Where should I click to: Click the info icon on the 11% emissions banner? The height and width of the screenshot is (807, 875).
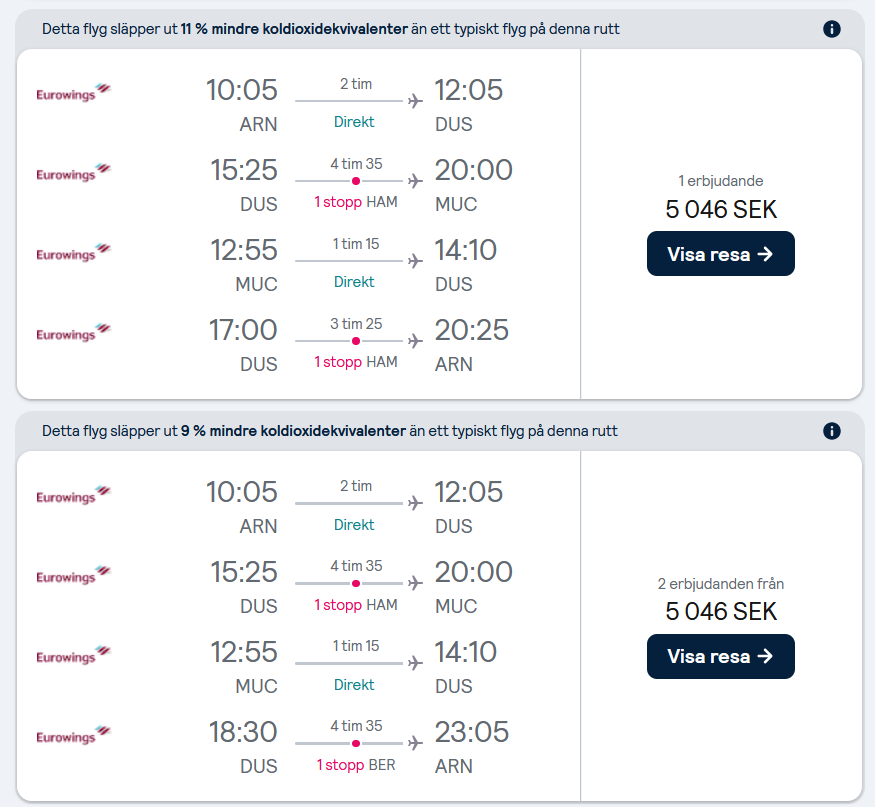click(x=831, y=29)
